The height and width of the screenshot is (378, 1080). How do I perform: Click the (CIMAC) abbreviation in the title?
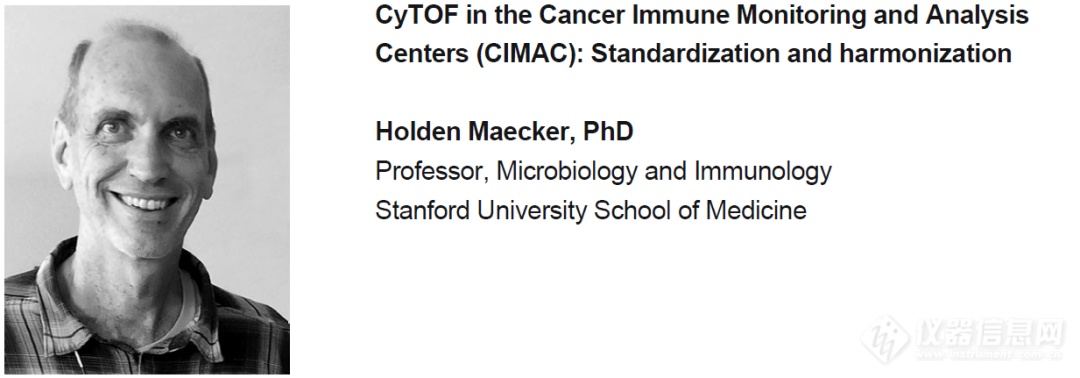(x=529, y=53)
